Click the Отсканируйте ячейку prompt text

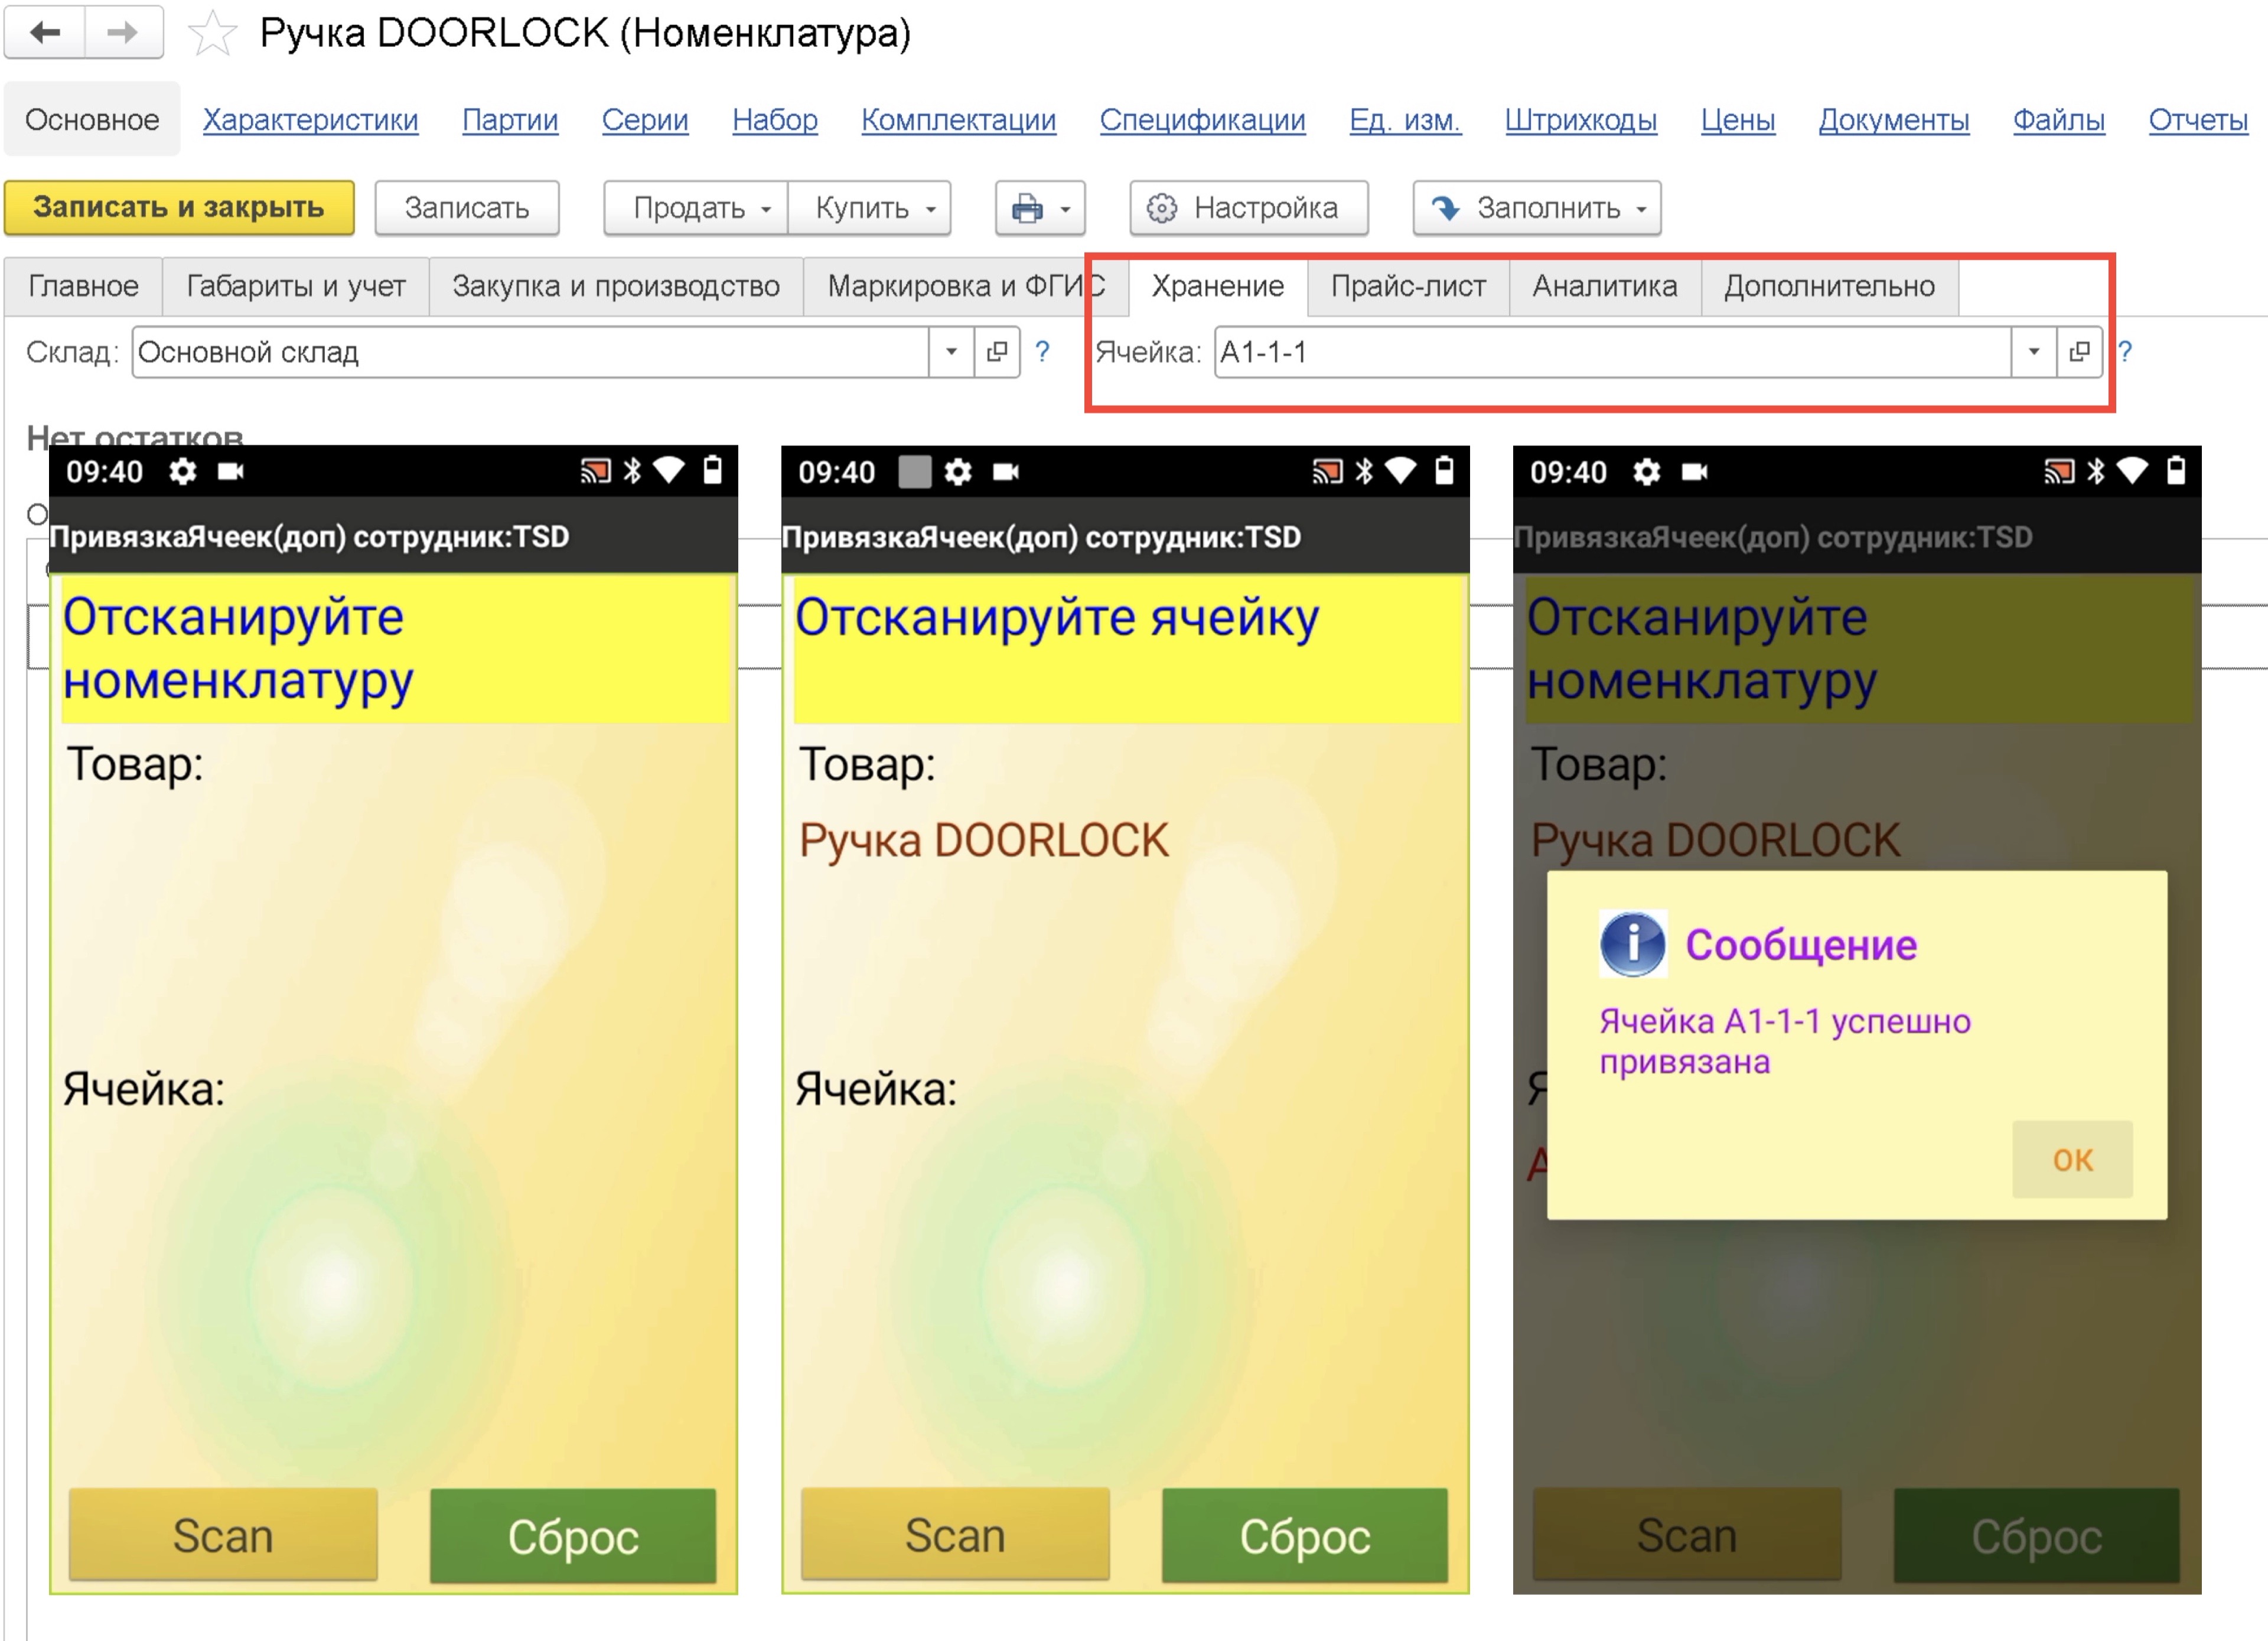coord(1057,617)
